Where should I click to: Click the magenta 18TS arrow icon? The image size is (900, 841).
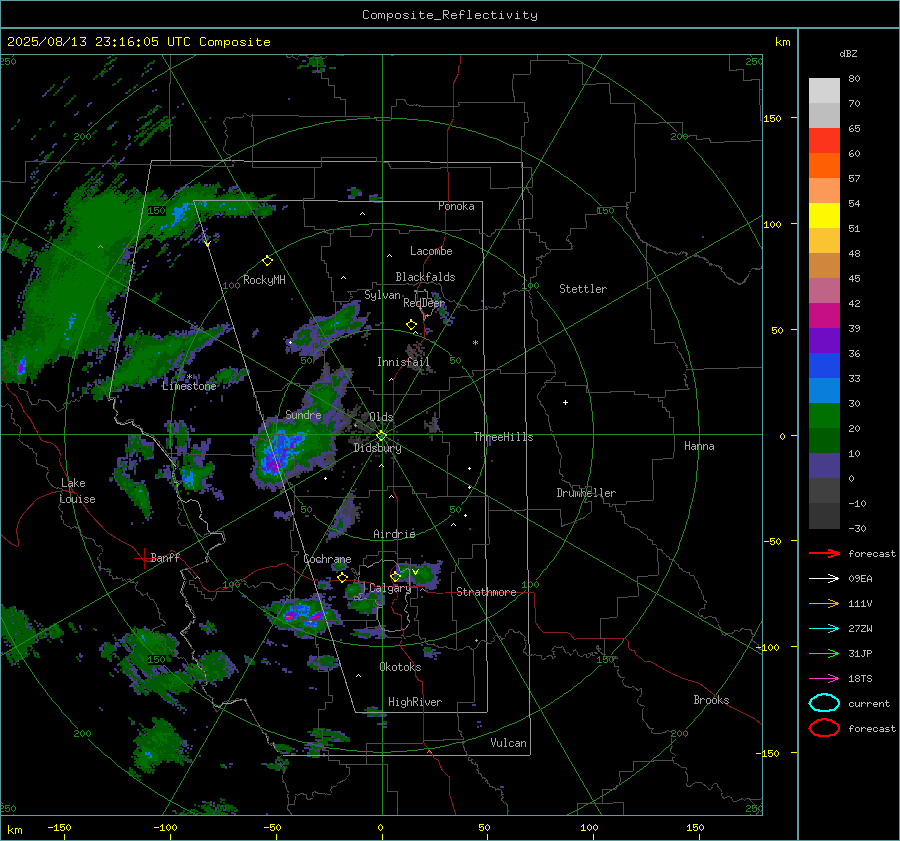(824, 679)
